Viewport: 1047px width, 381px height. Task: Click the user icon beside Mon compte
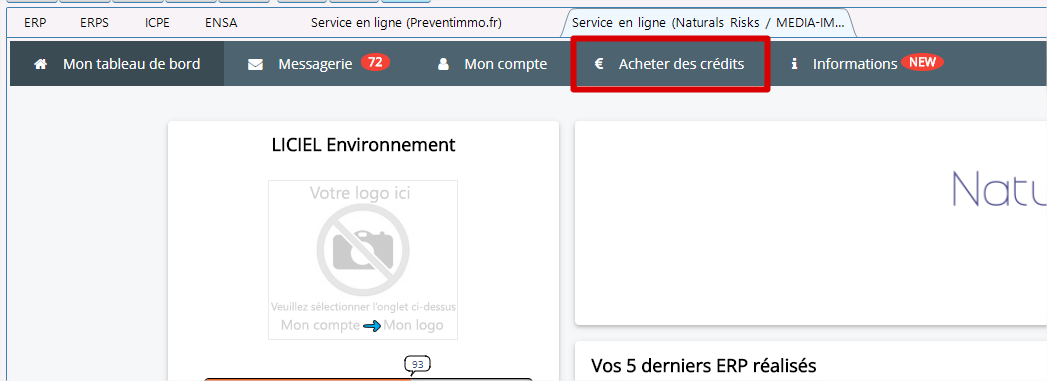pyautogui.click(x=442, y=65)
